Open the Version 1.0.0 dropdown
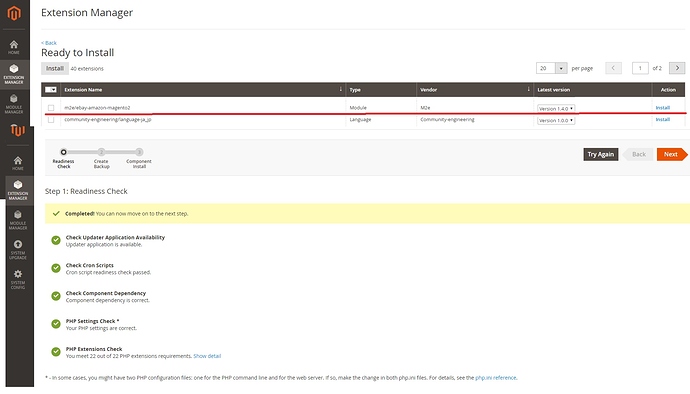Viewport: 690px width, 394px height. 556,120
